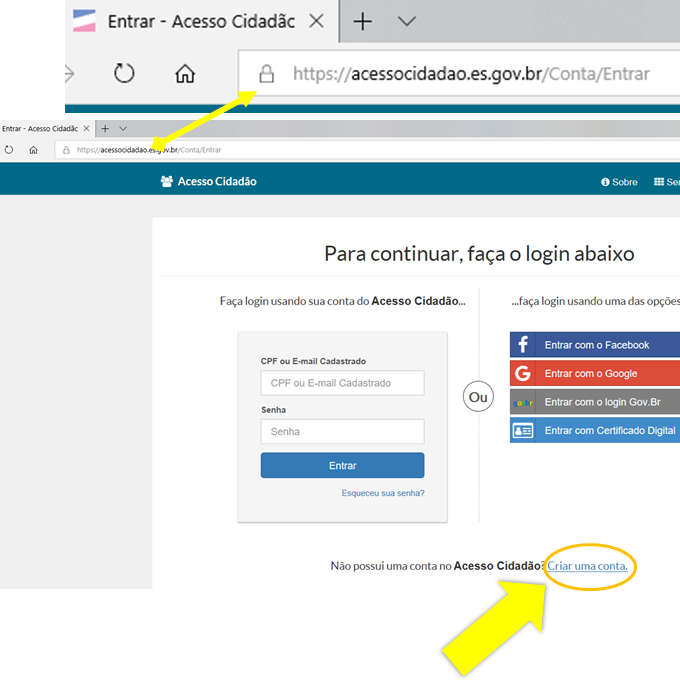Open the Esqueceu sua senha? link
This screenshot has width=680, height=680.
click(383, 493)
